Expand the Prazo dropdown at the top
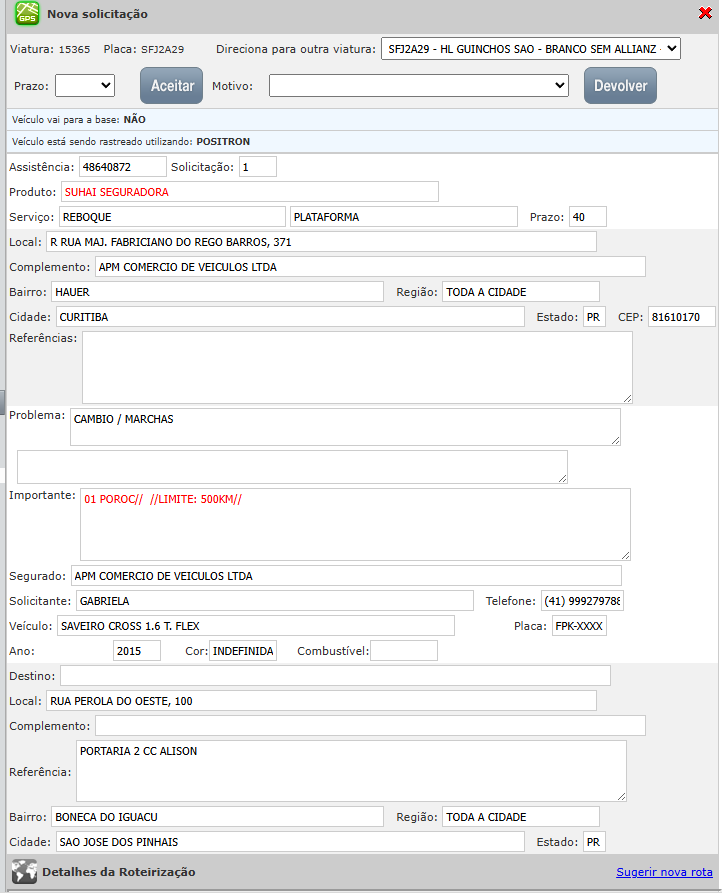 pos(85,86)
